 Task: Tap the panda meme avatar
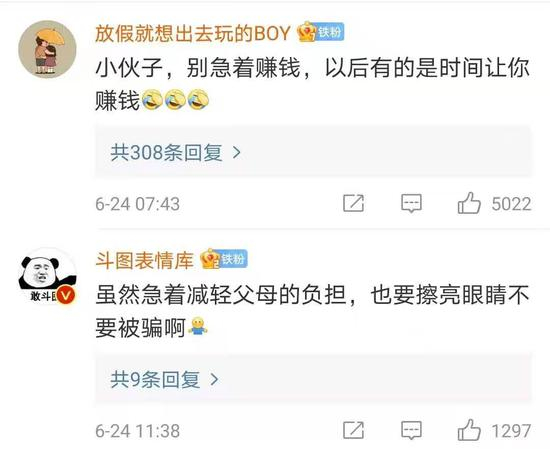(x=47, y=276)
